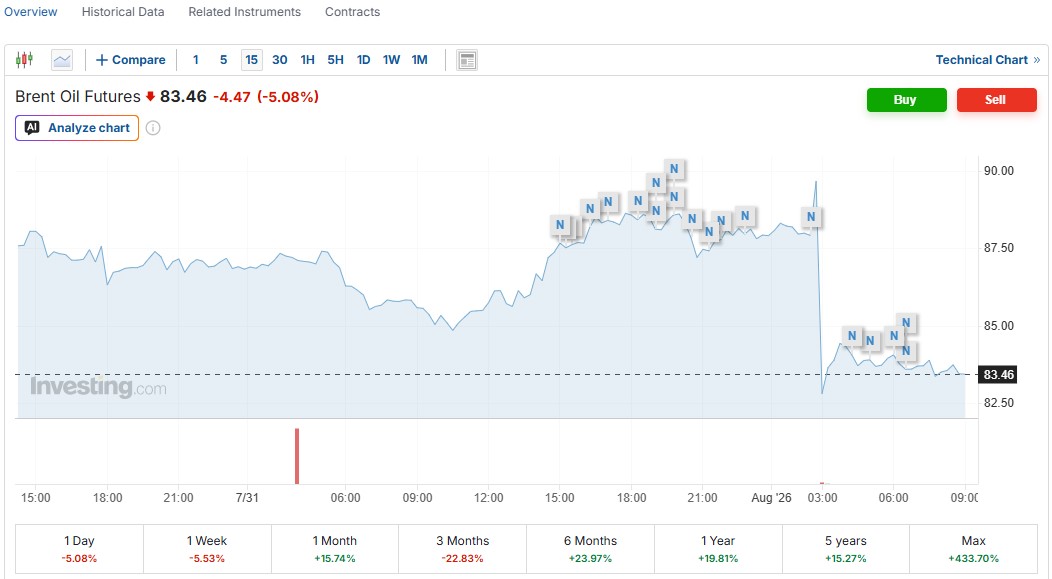Click the Aug '26 date label on axis

click(771, 498)
